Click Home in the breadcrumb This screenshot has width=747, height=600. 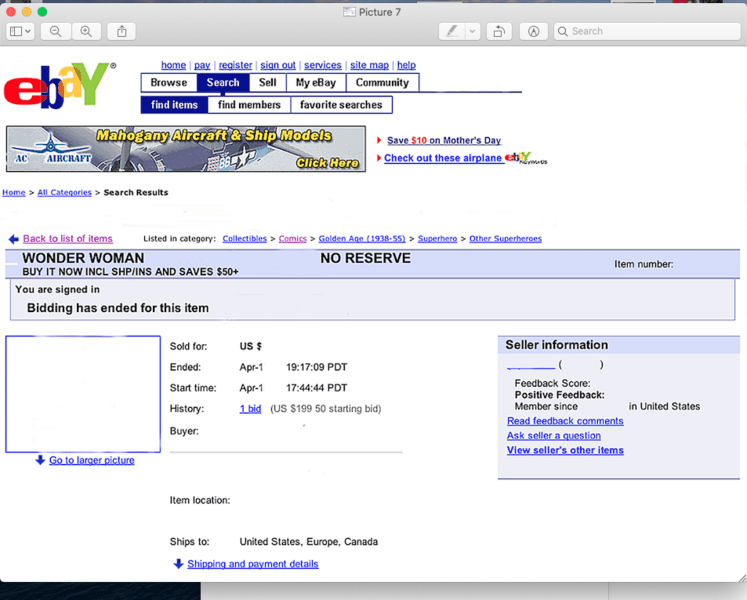click(14, 193)
